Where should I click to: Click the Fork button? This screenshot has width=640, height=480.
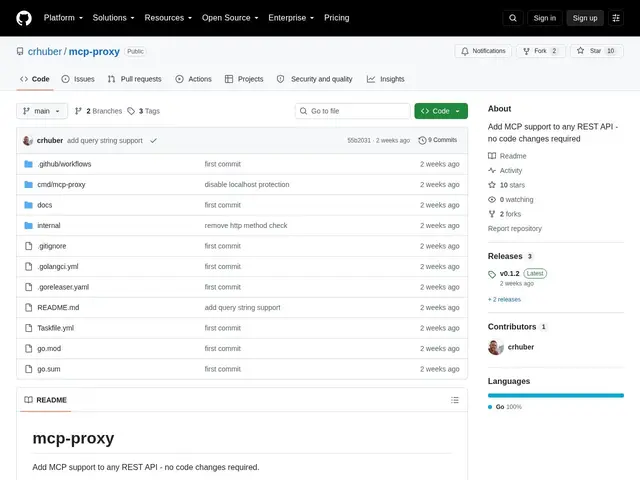pyautogui.click(x=540, y=51)
